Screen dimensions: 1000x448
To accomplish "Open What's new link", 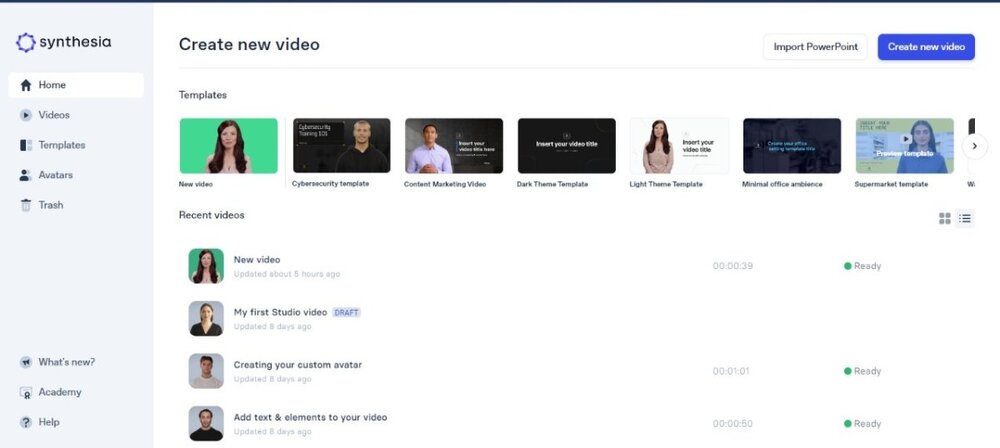I will click(66, 362).
